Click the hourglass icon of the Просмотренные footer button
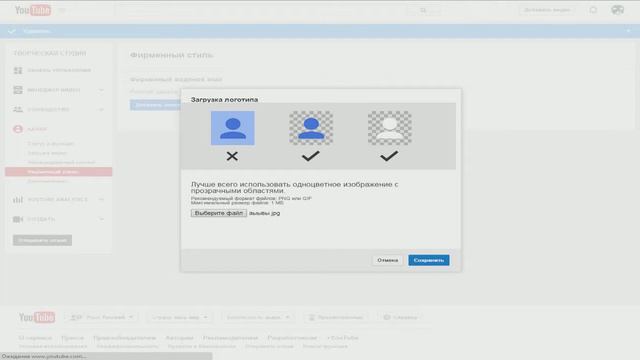The width and height of the screenshot is (640, 360). (312, 318)
